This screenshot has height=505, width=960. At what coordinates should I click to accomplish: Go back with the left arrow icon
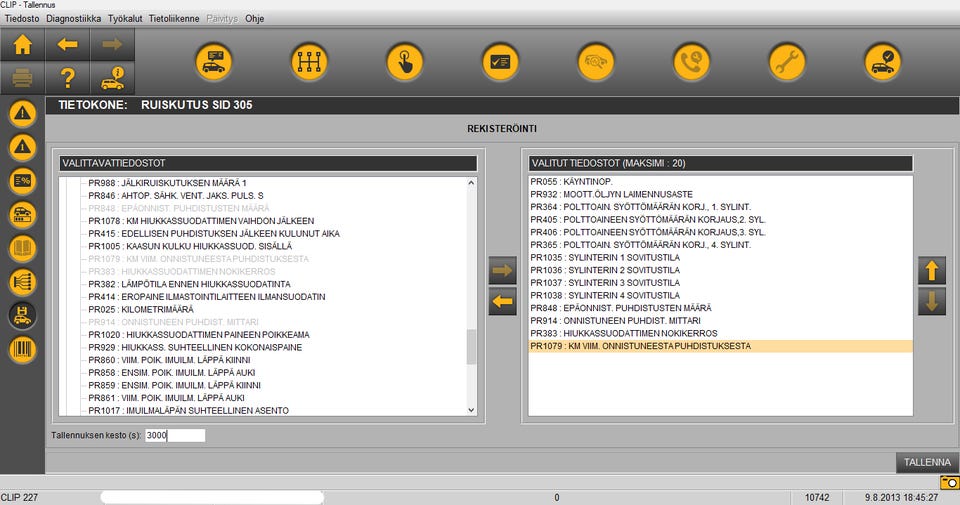(67, 45)
